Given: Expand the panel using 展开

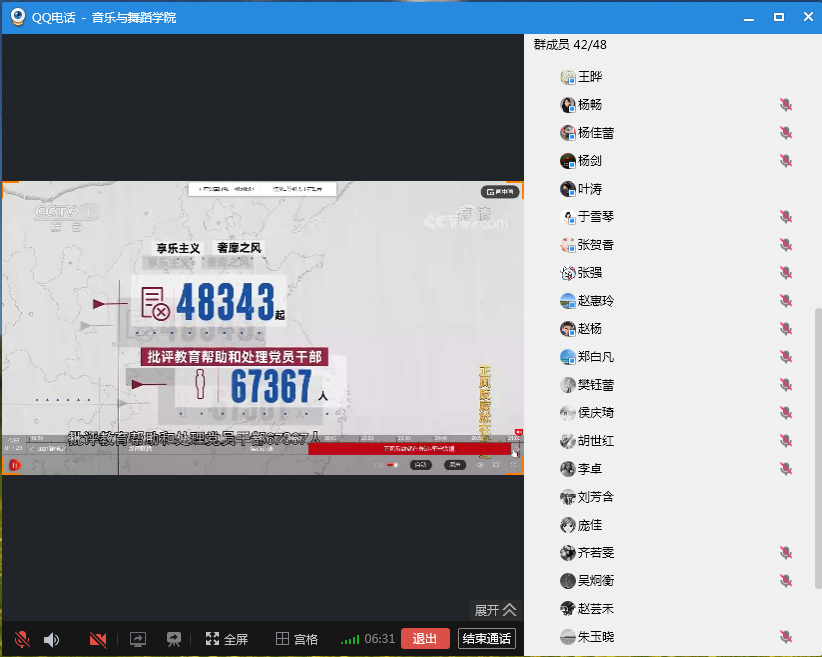Looking at the screenshot, I should tap(495, 609).
